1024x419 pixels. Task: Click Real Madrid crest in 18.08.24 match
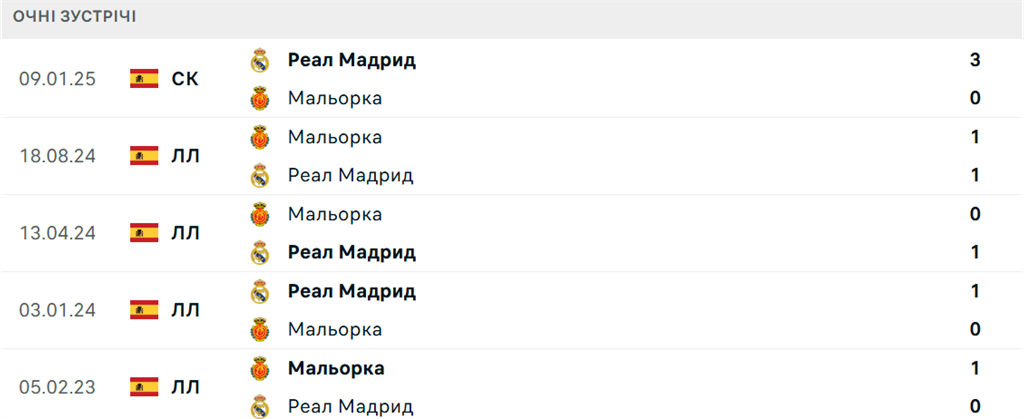coord(260,176)
